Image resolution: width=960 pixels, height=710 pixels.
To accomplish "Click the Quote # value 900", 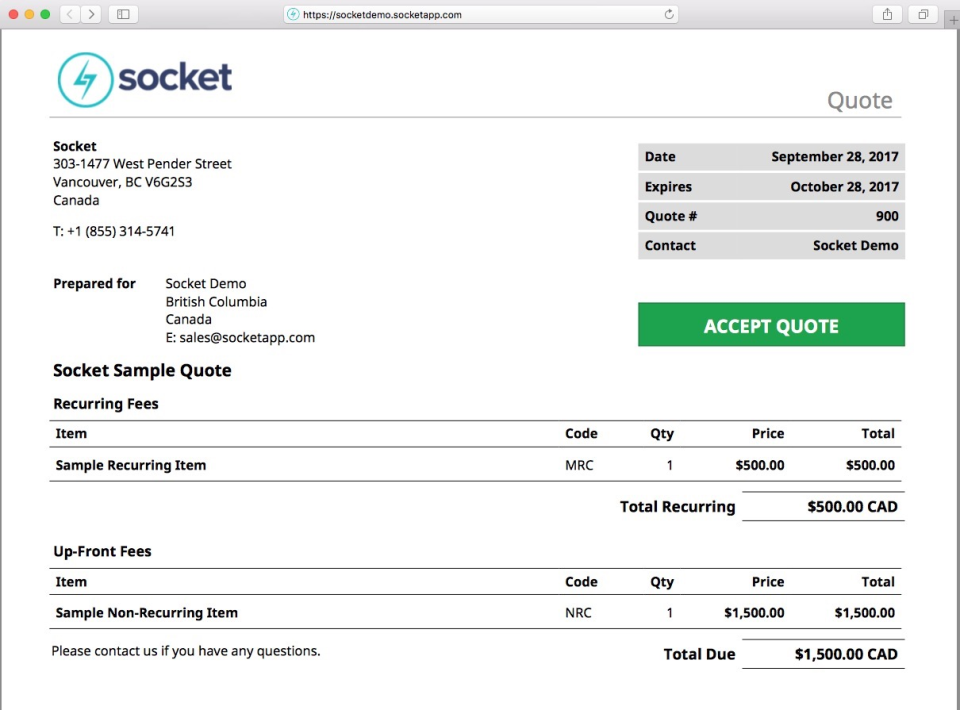I will click(x=886, y=216).
